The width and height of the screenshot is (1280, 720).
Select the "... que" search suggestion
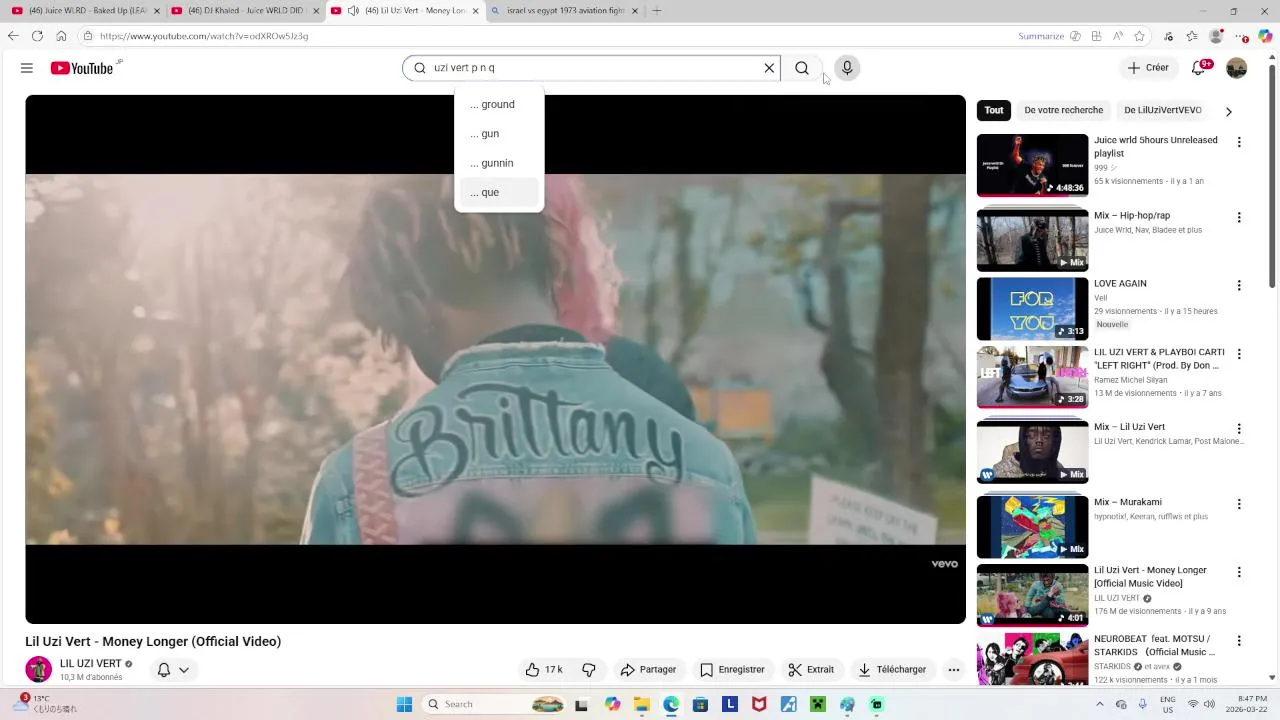[499, 192]
